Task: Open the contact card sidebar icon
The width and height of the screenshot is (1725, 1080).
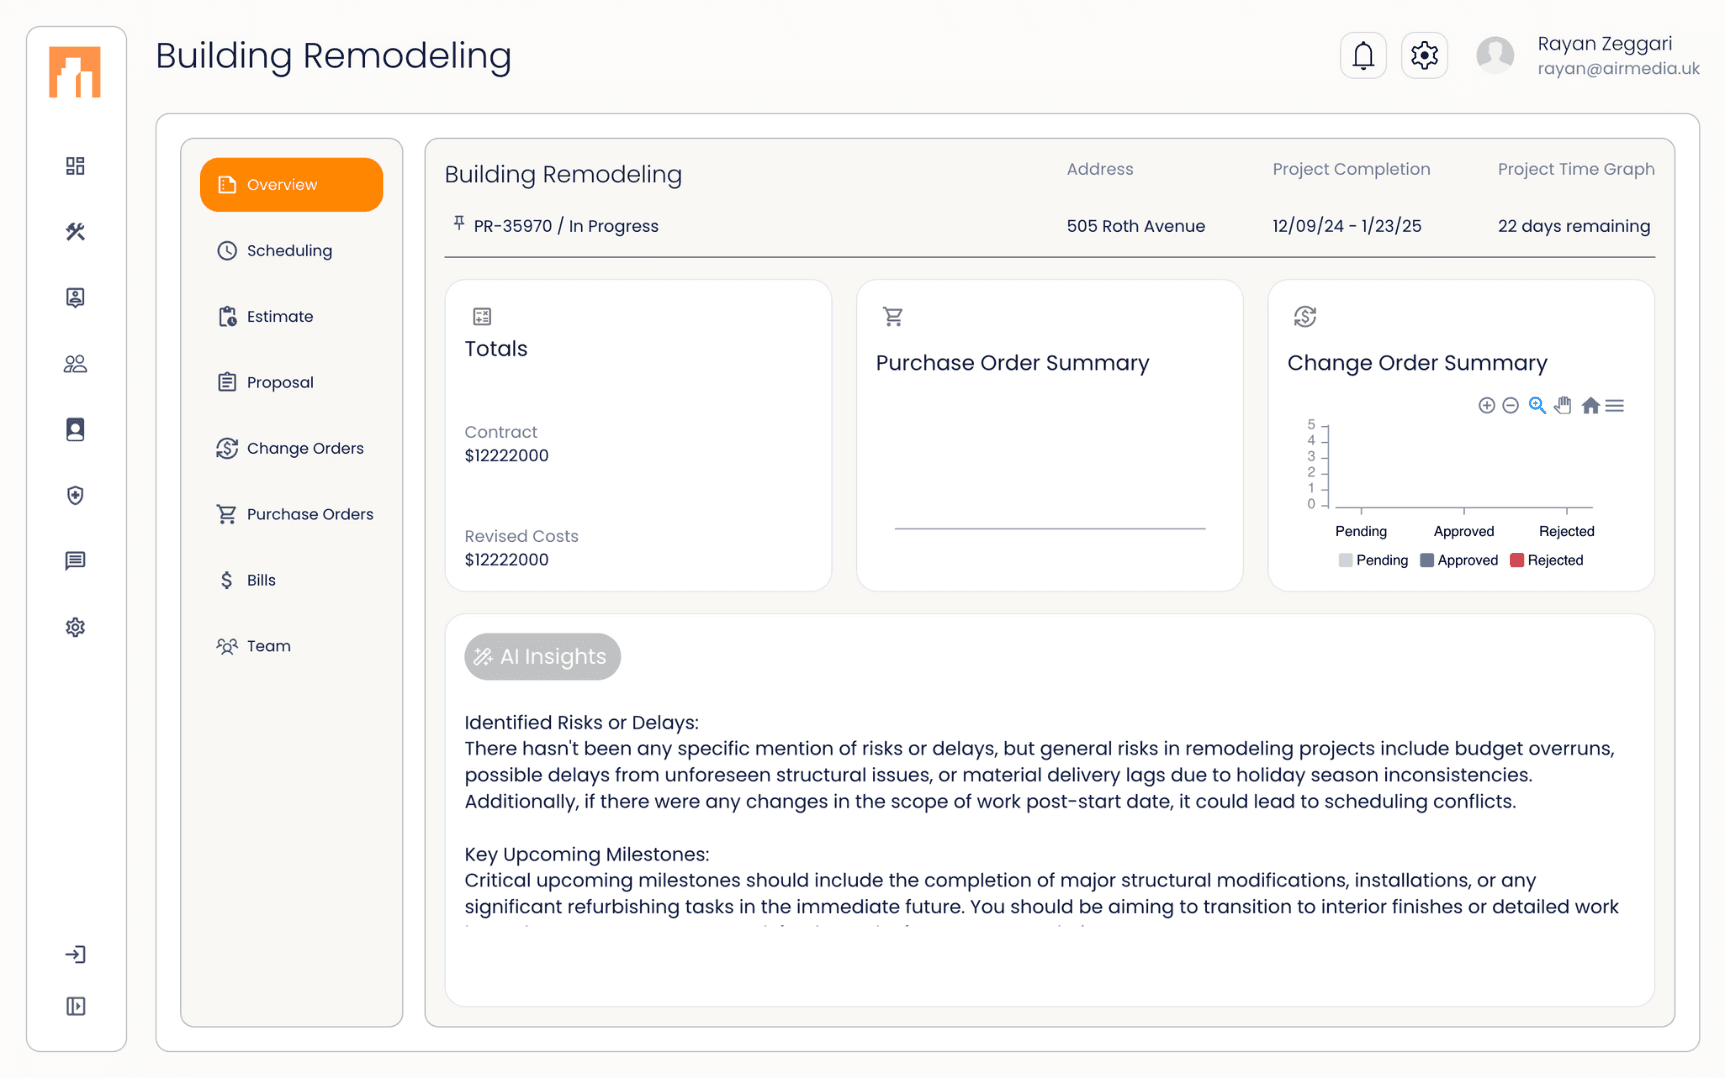Action: [x=75, y=298]
